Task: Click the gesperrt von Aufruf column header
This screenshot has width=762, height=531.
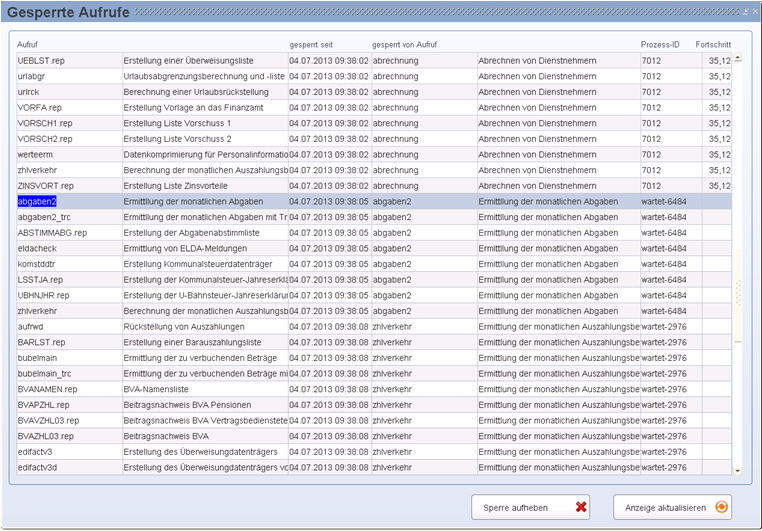Action: [404, 45]
